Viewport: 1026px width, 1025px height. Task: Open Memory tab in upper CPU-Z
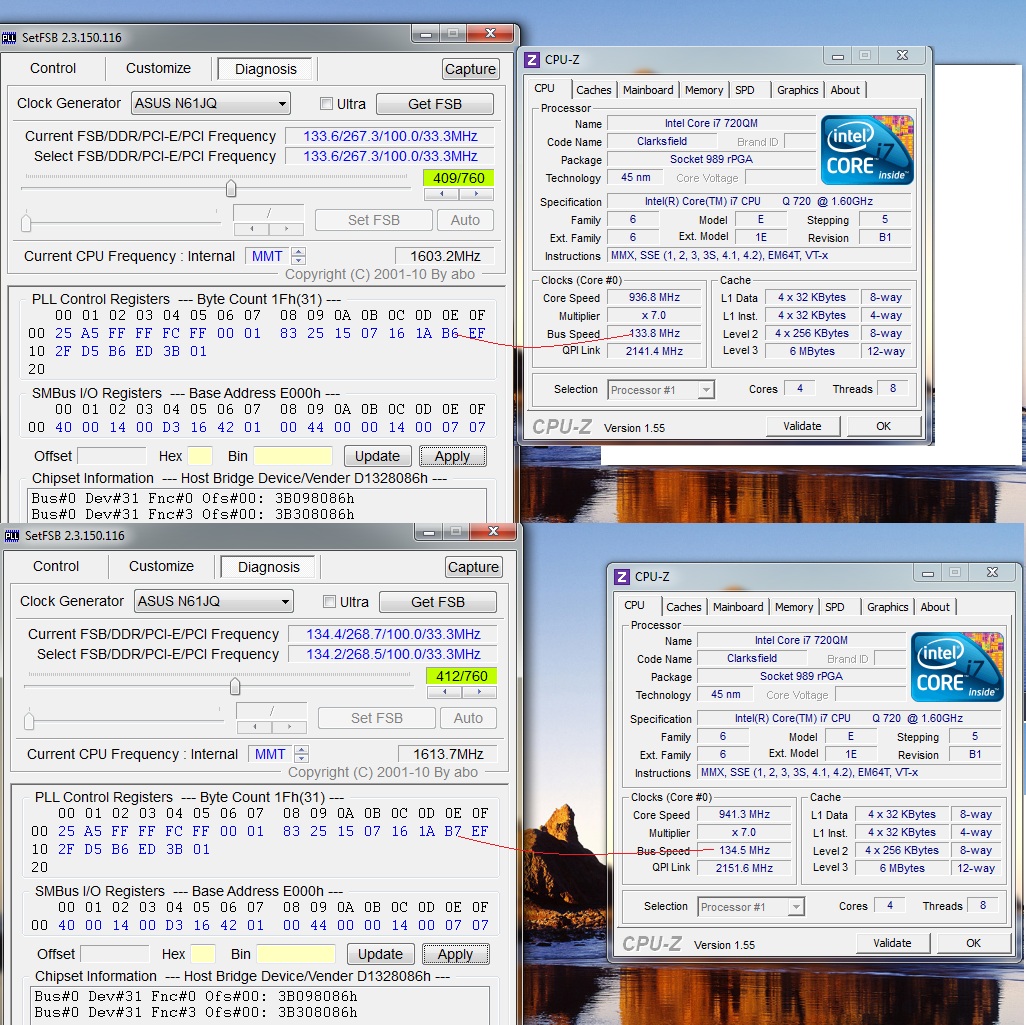pos(704,90)
